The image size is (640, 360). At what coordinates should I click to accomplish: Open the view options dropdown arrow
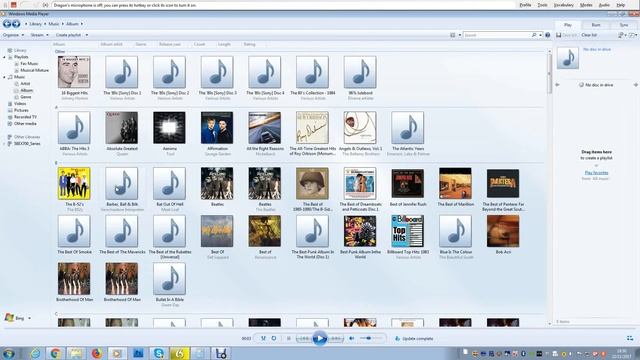coord(460,35)
